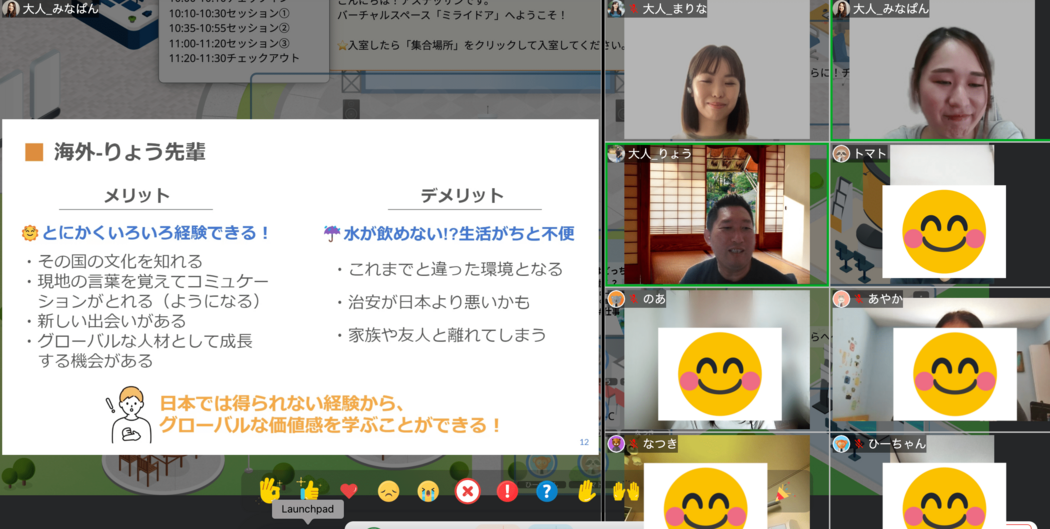The height and width of the screenshot is (529, 1050).
Task: Send the two raised hands reaction
Action: click(x=626, y=491)
